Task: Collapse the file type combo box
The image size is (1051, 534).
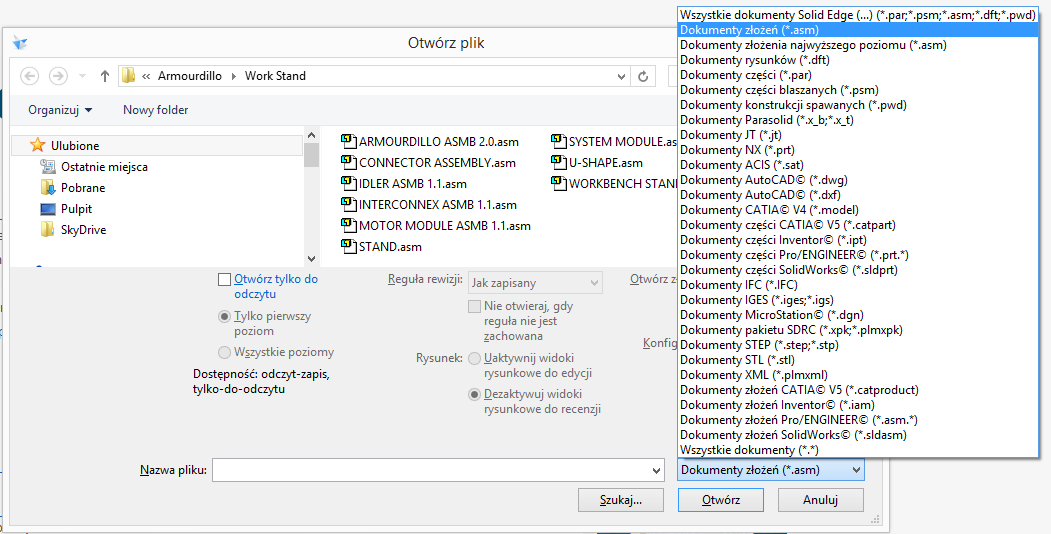Action: (x=856, y=470)
